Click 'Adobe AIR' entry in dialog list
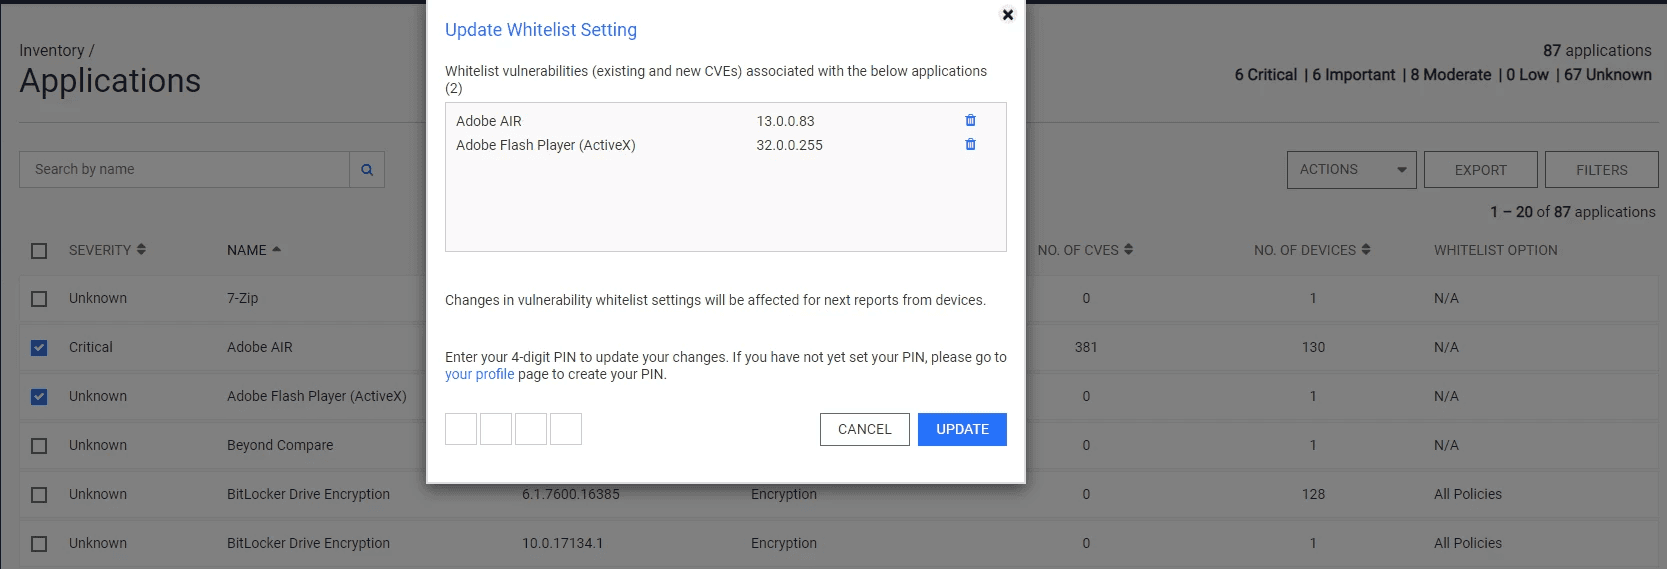Image resolution: width=1667 pixels, height=569 pixels. [489, 121]
